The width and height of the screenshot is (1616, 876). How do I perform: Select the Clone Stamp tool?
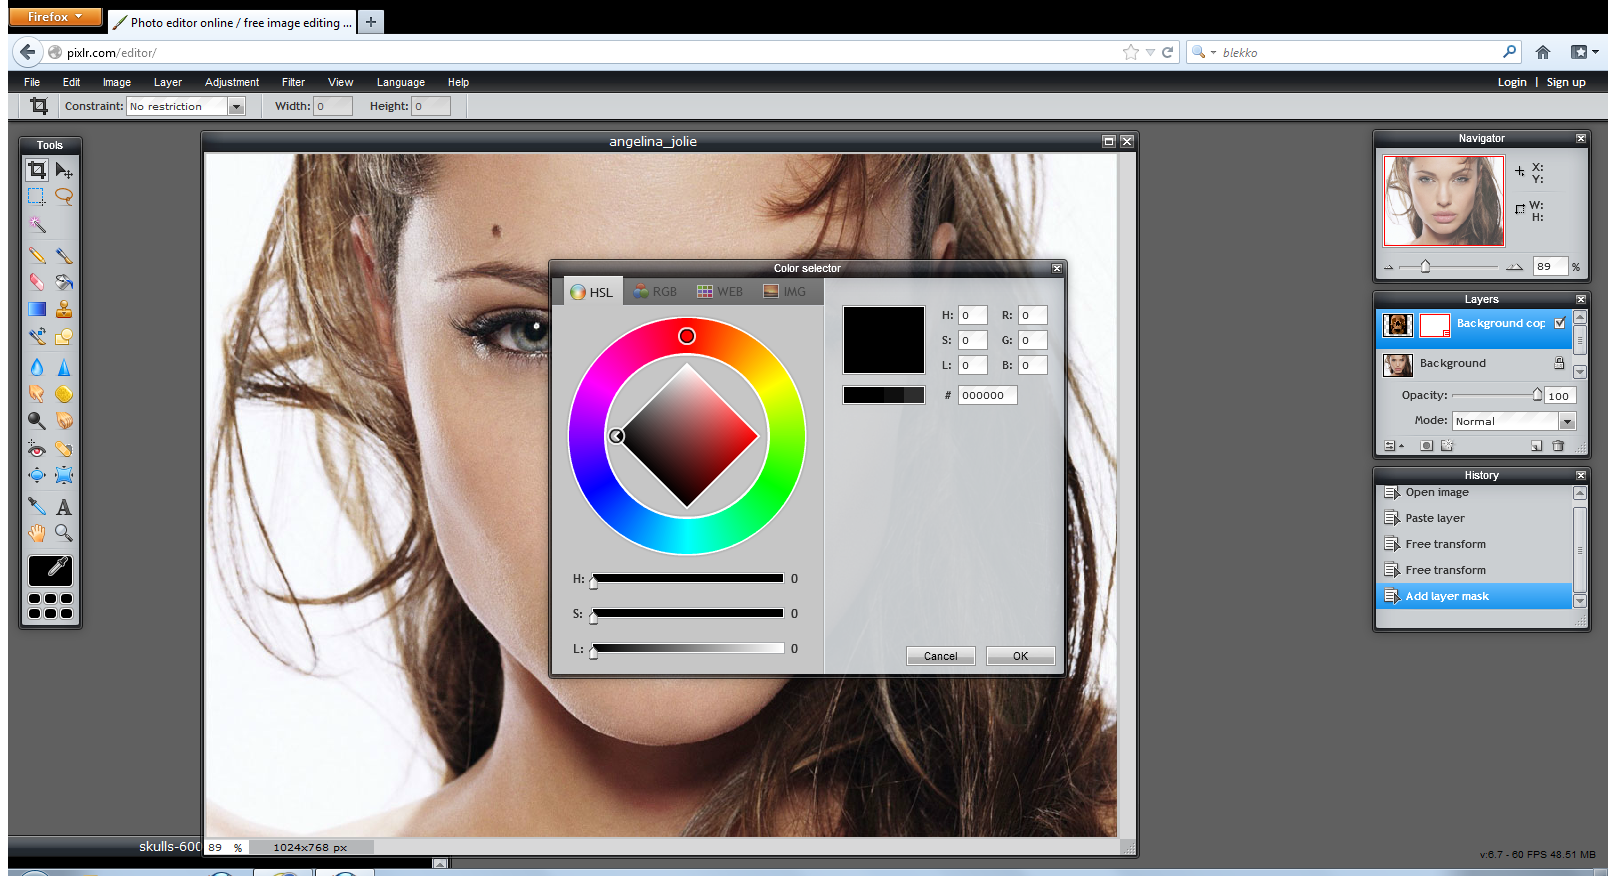pos(64,309)
